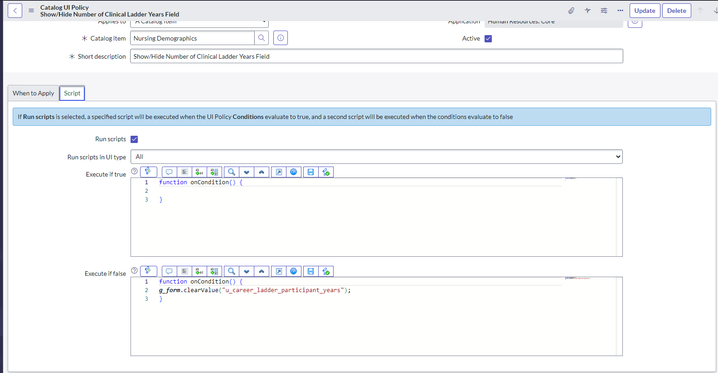
Task: Toggle full screen for Execute if false
Action: 278,271
